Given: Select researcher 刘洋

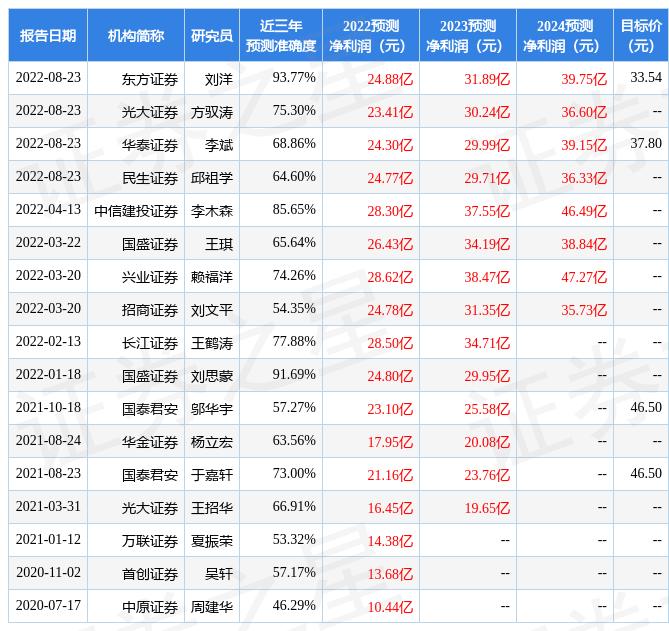Looking at the screenshot, I should tap(219, 79).
